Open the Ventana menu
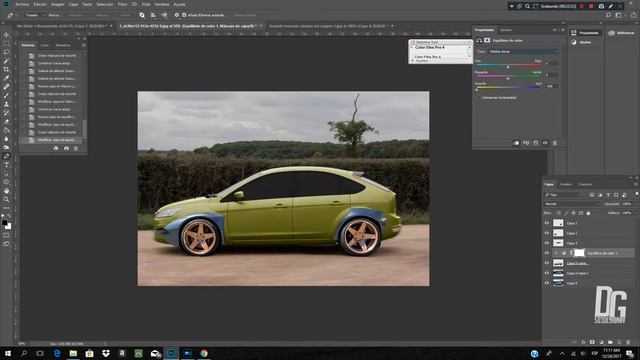Viewport: 640px width, 360px height. tap(162, 4)
